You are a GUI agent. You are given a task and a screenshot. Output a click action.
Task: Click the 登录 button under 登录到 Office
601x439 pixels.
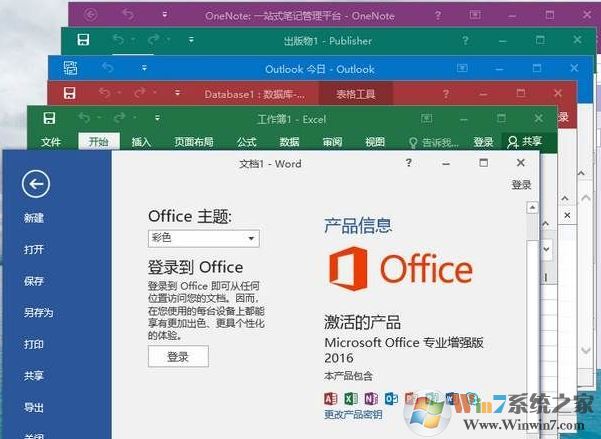(x=178, y=357)
